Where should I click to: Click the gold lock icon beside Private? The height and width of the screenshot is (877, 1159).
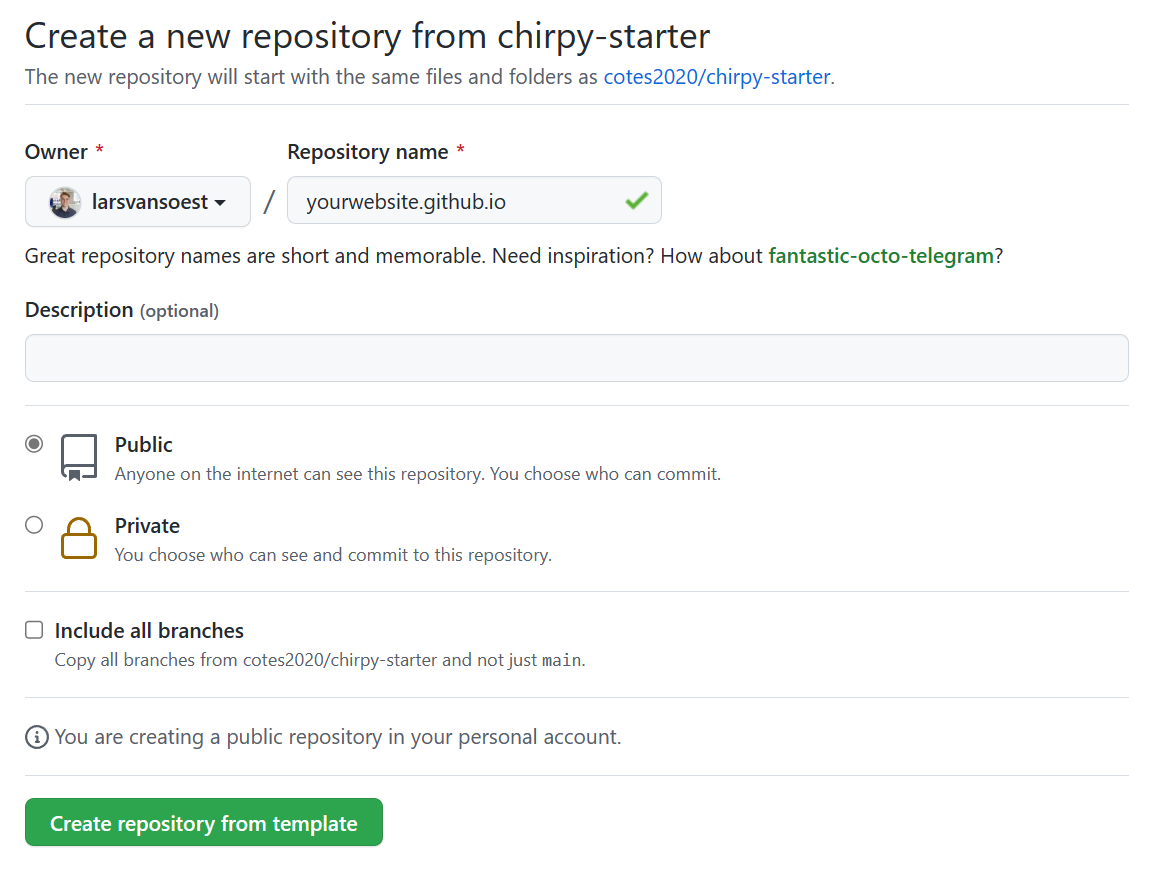click(x=78, y=538)
